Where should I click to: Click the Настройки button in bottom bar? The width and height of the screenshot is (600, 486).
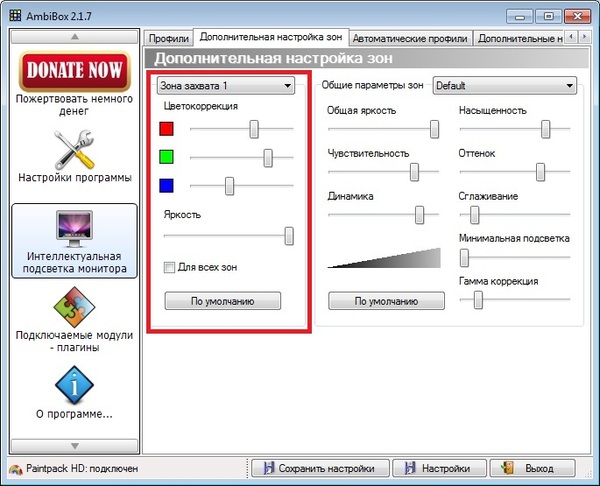coord(440,468)
